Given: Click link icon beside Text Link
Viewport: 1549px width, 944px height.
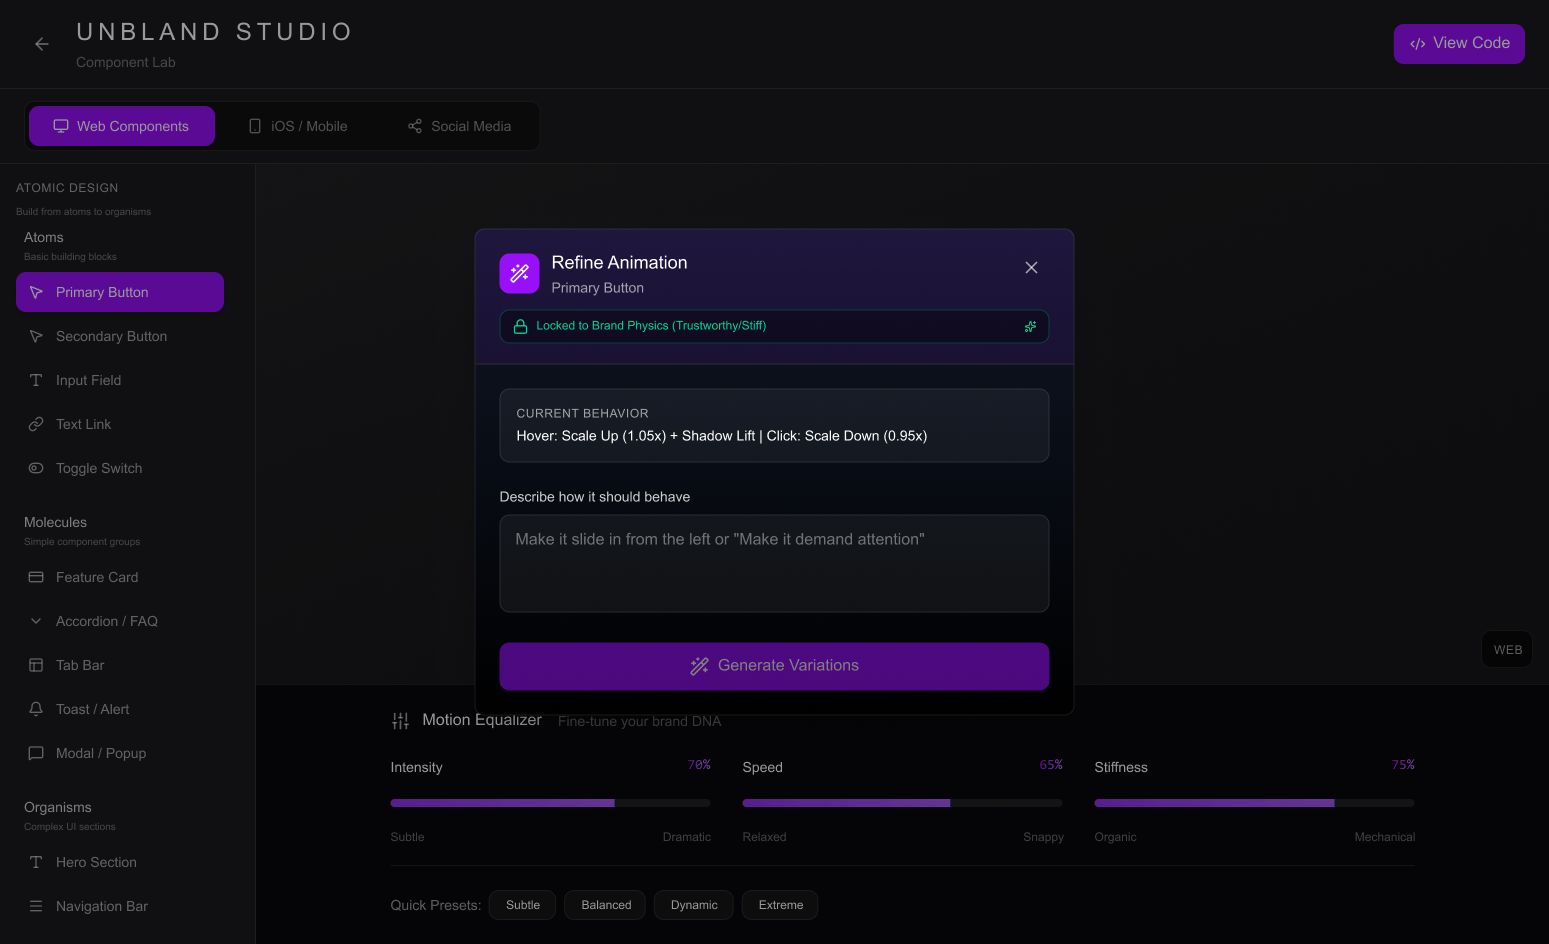Looking at the screenshot, I should tap(36, 424).
